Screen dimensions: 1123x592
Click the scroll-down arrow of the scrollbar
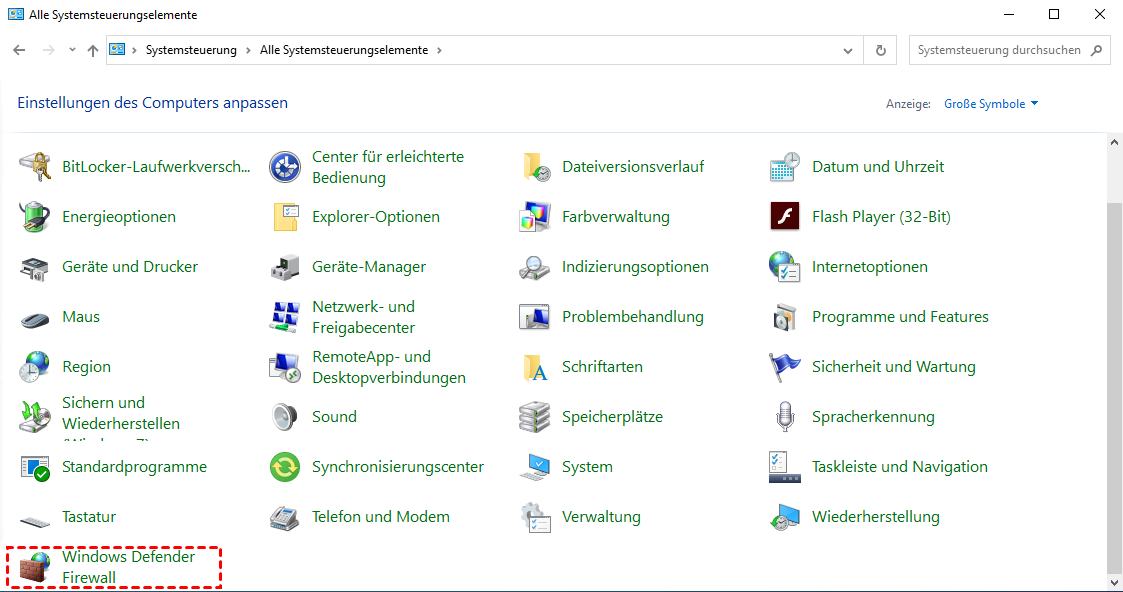(1115, 580)
